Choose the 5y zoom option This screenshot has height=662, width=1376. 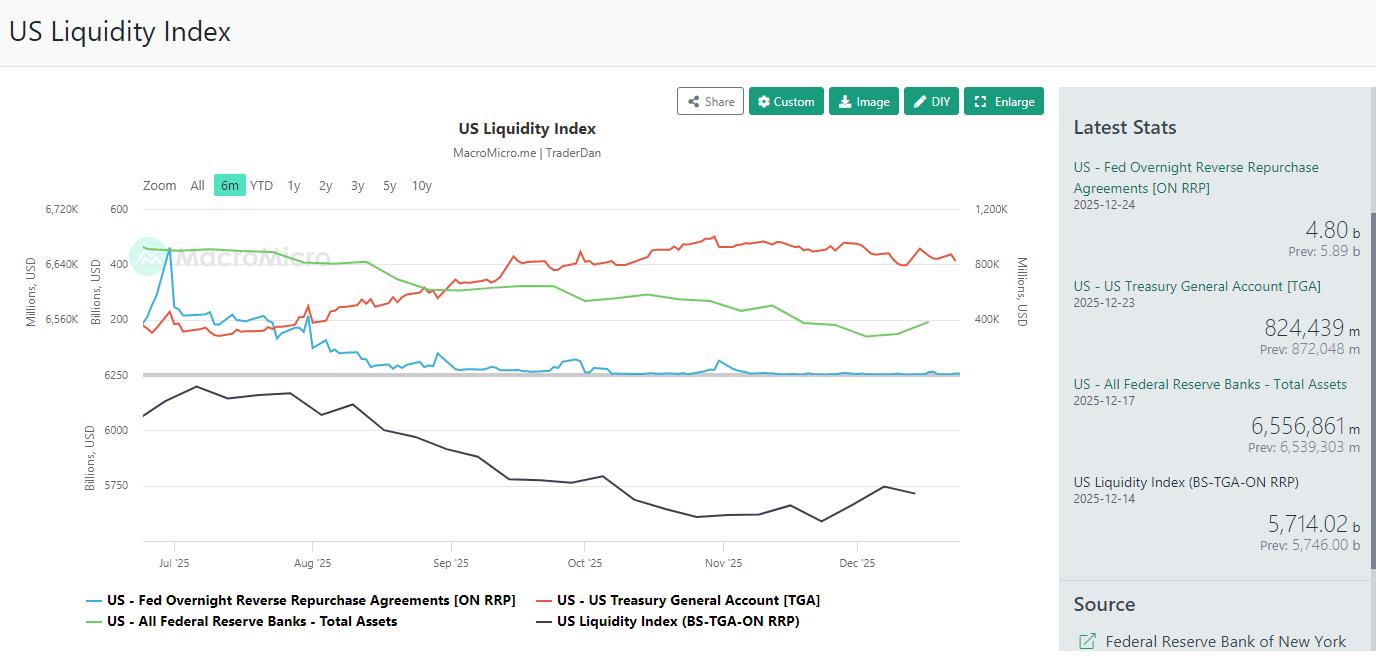389,185
